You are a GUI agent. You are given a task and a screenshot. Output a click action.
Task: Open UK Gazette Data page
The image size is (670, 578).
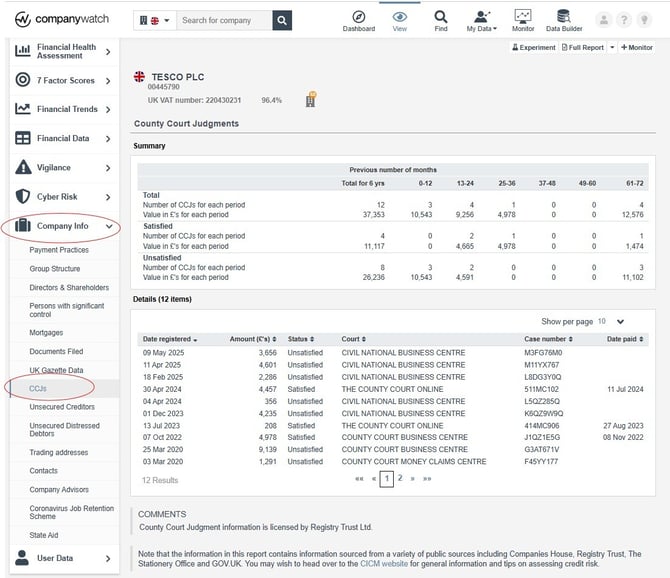pos(56,370)
